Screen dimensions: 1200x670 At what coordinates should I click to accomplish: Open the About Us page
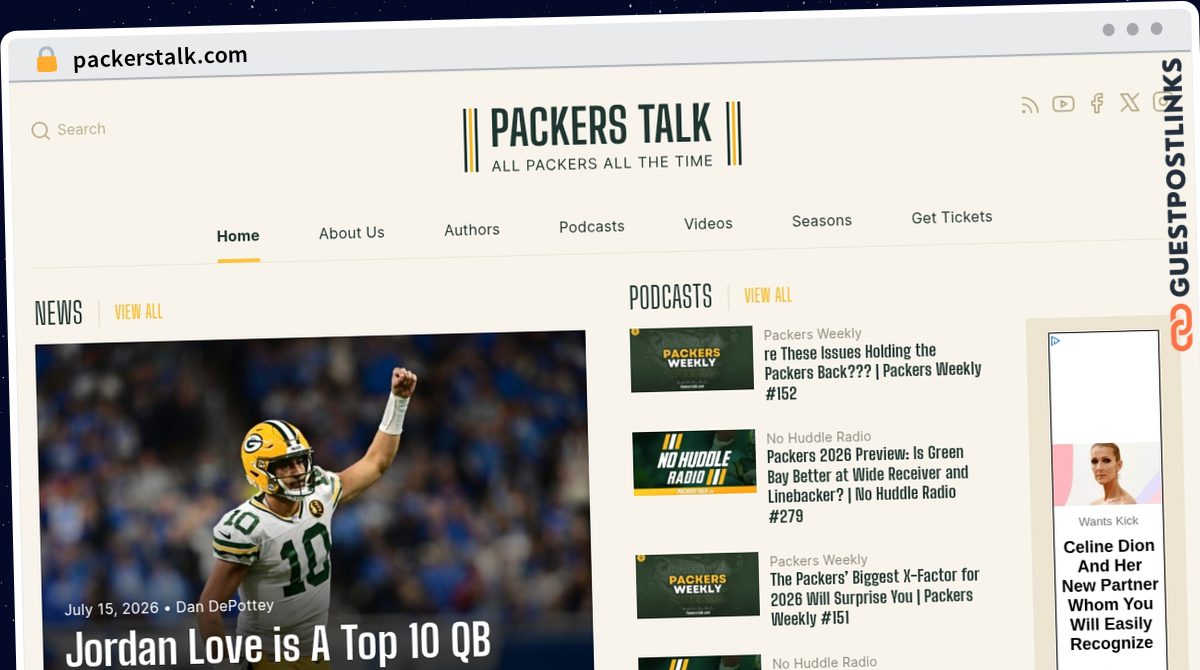[x=352, y=233]
